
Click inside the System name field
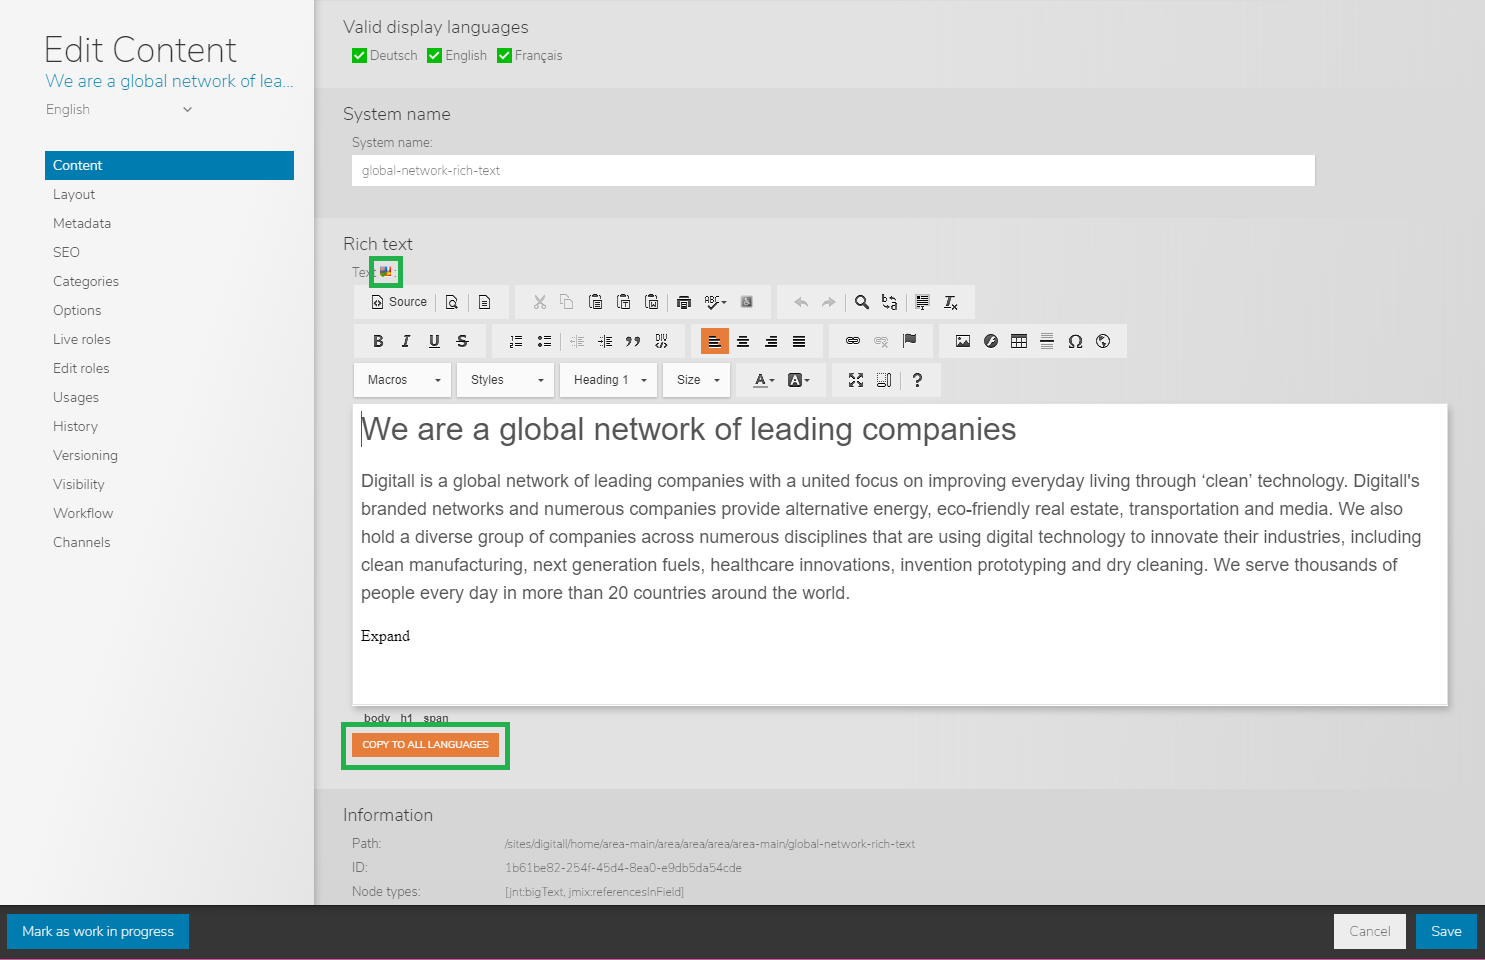[x=832, y=171]
